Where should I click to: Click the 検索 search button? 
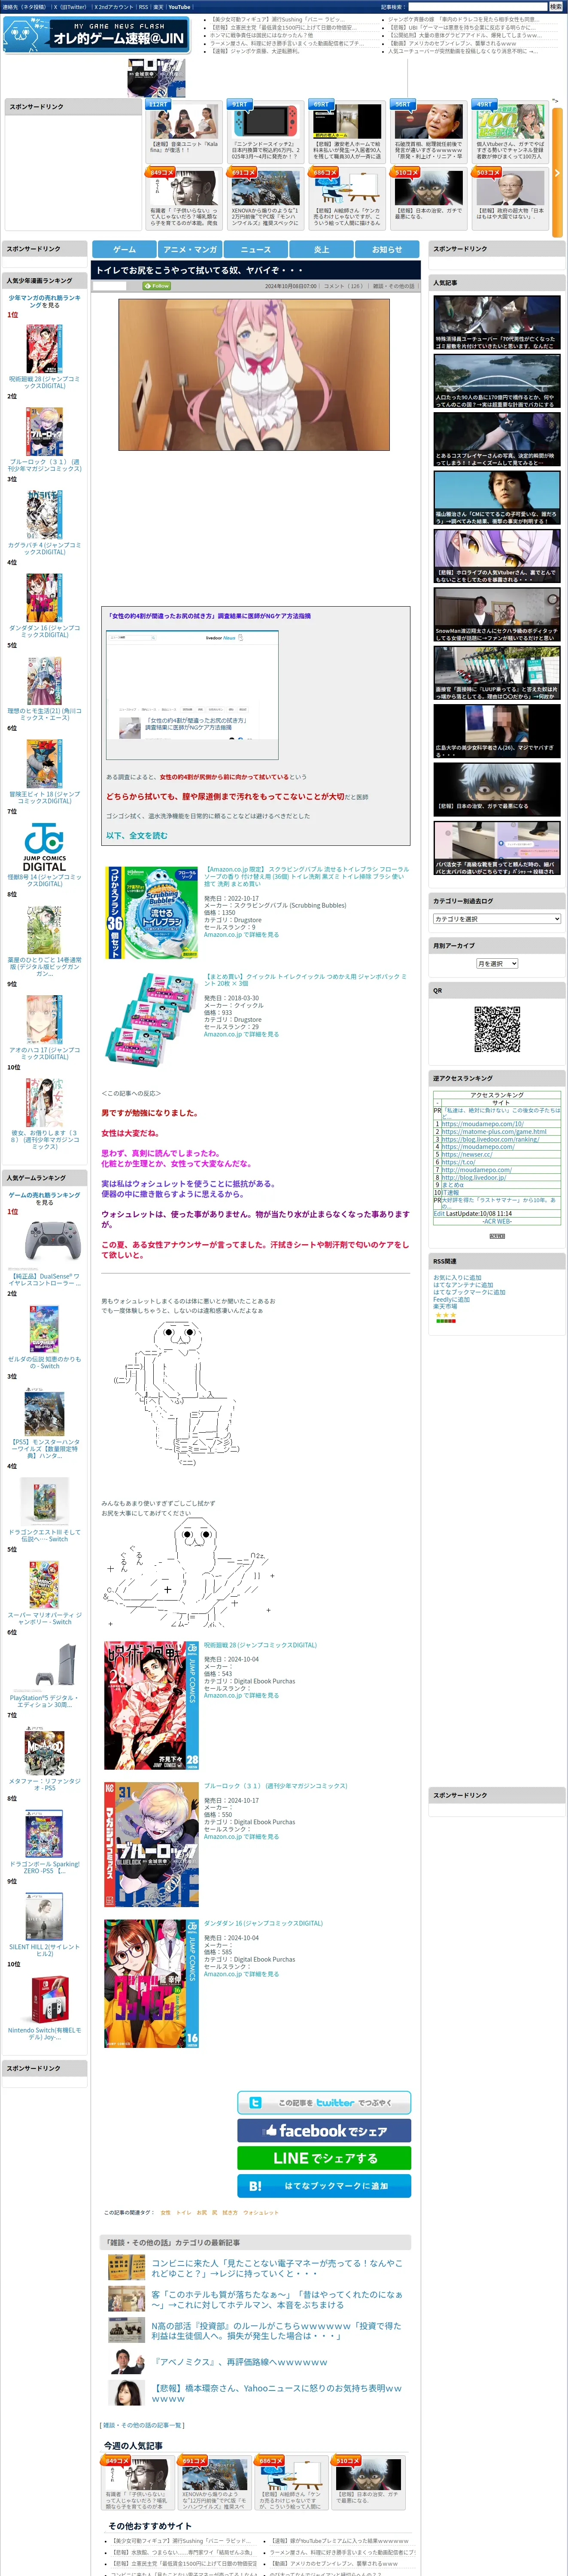pyautogui.click(x=555, y=7)
